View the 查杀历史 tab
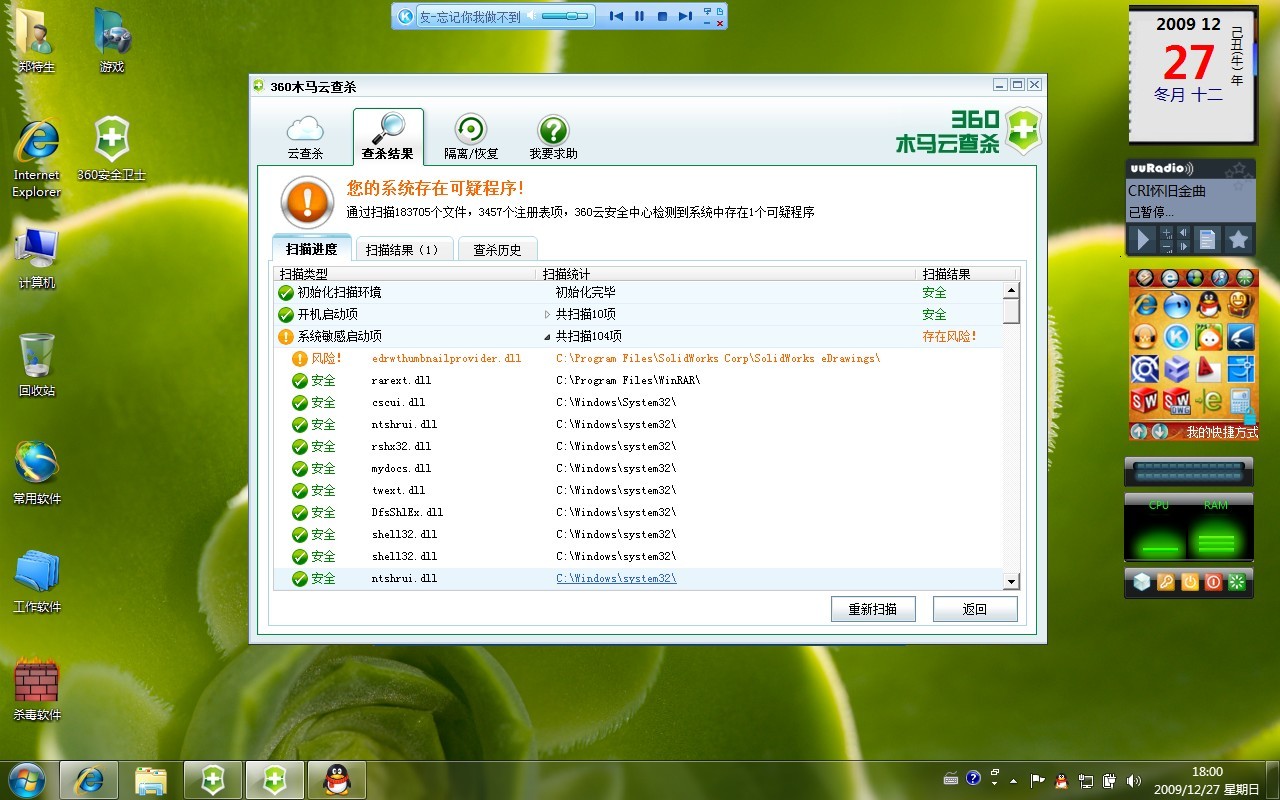 [497, 249]
